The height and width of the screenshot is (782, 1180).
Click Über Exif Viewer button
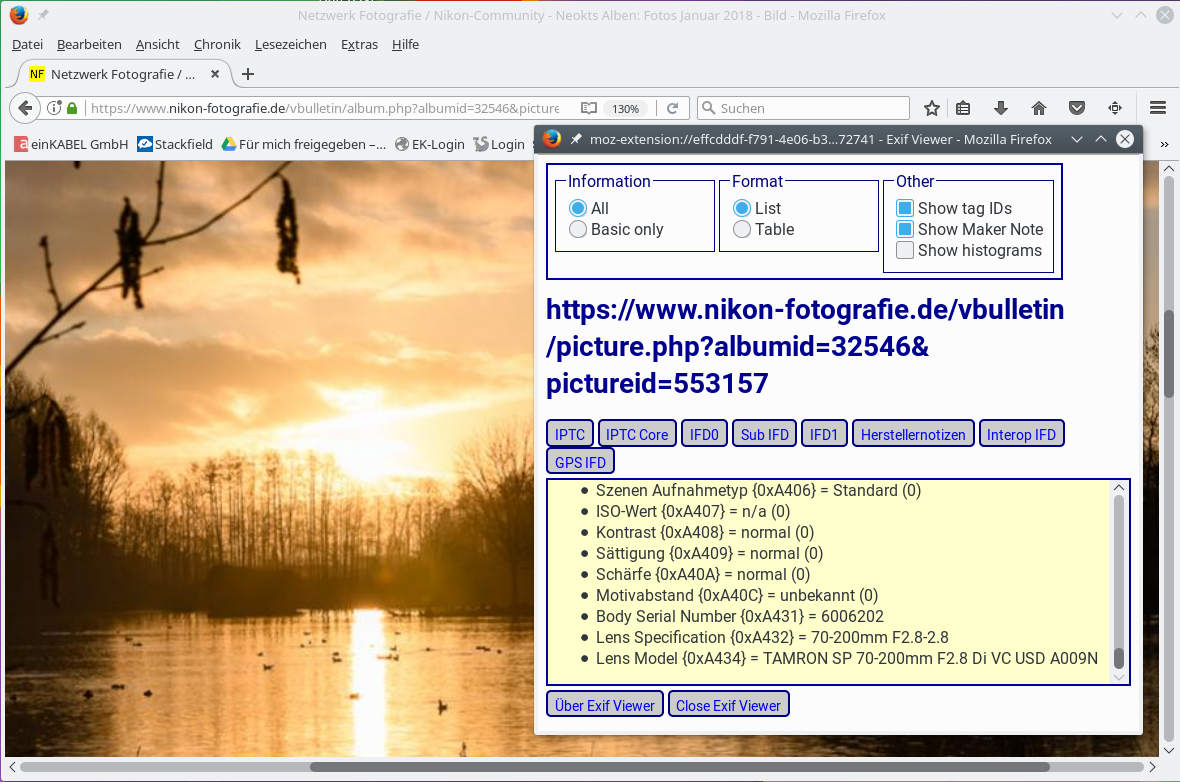[x=605, y=705]
